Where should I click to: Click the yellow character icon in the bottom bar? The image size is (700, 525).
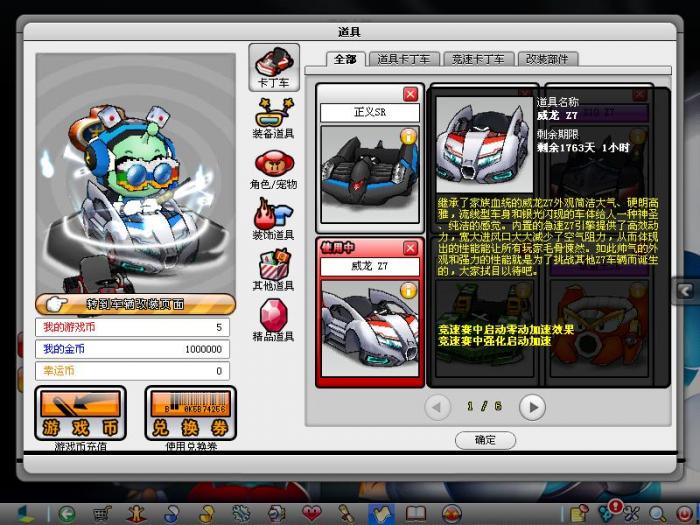click(206, 514)
